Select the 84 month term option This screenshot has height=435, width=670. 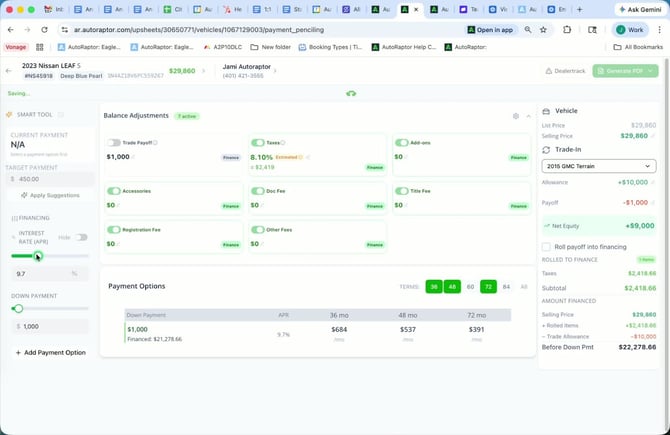click(x=506, y=287)
